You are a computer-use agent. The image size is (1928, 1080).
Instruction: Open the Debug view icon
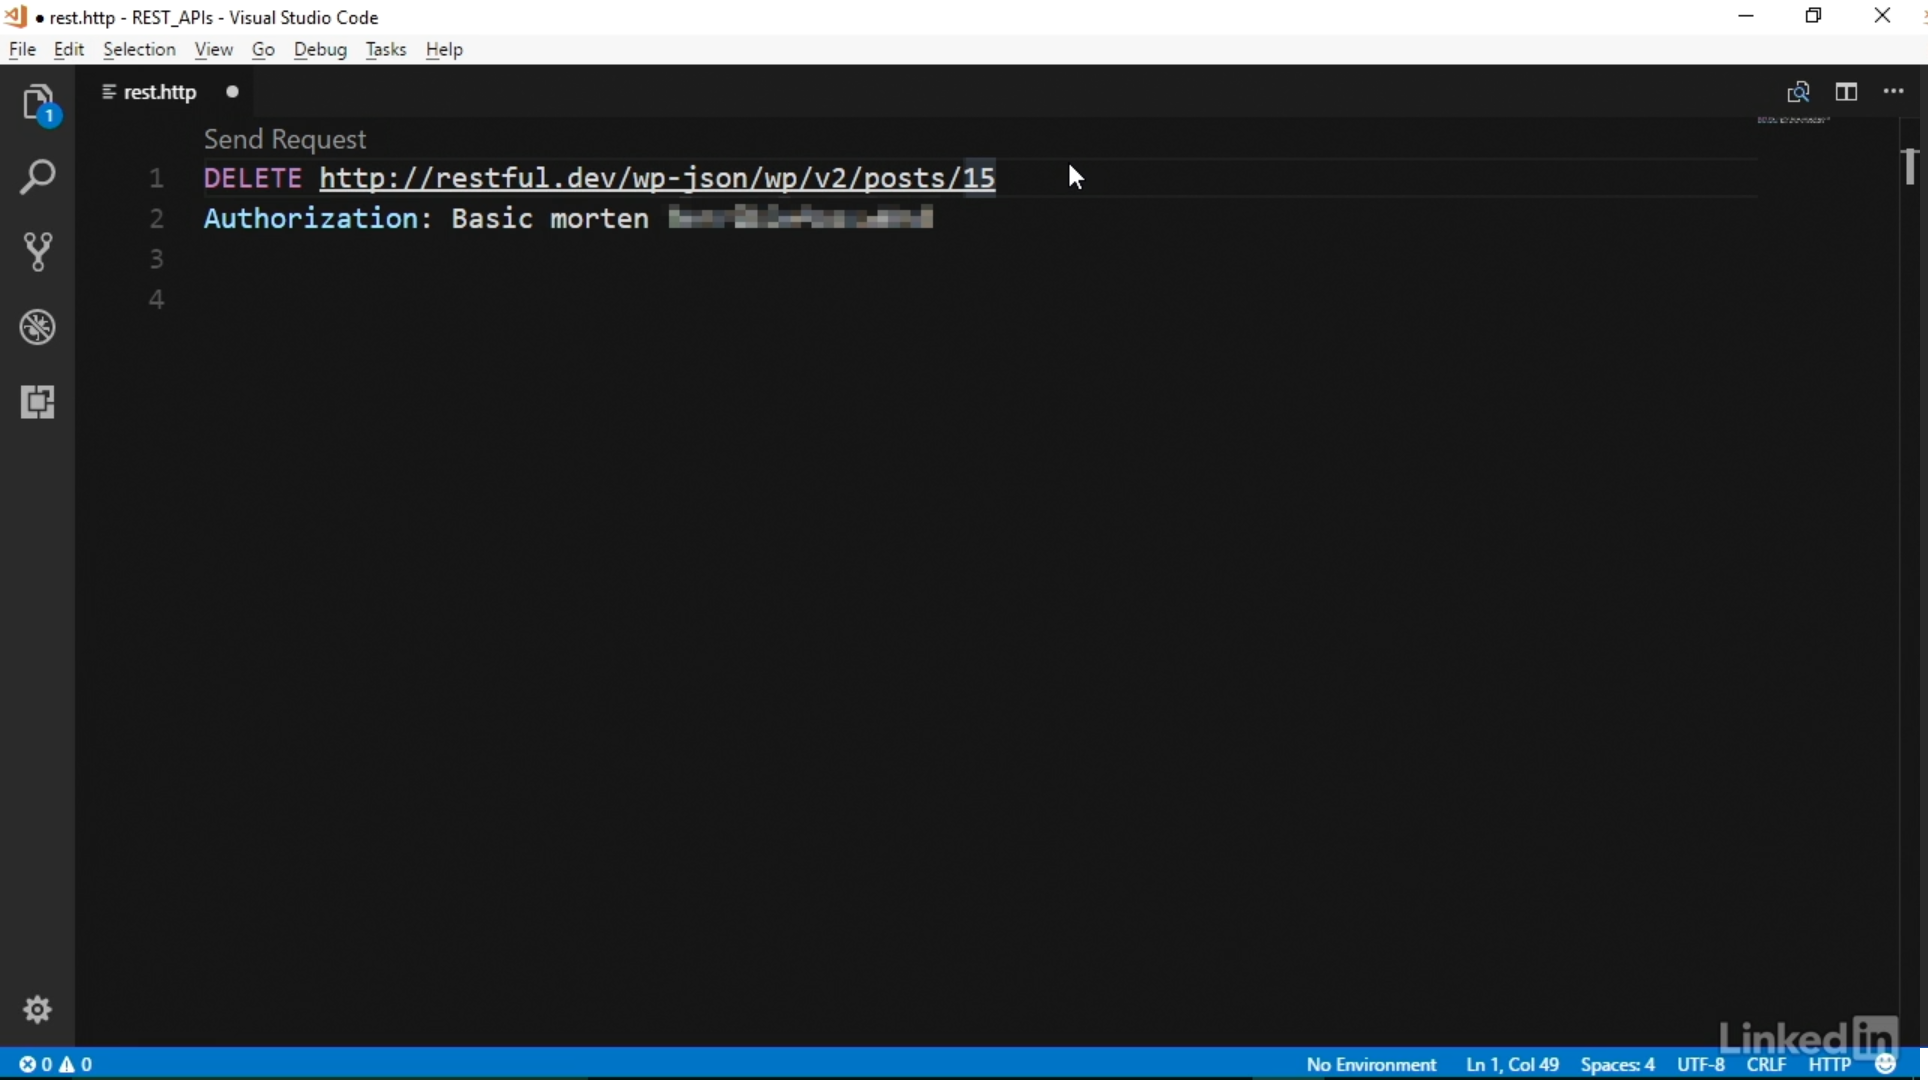pos(38,327)
